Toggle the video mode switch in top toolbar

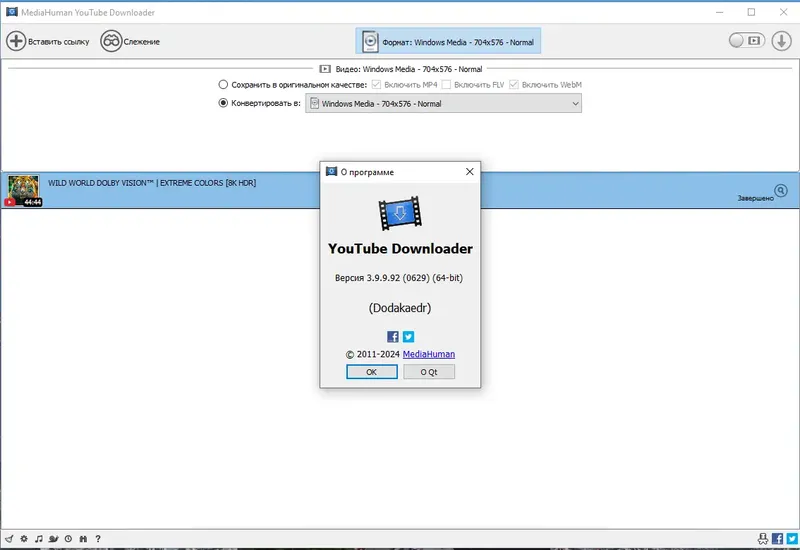tap(746, 40)
